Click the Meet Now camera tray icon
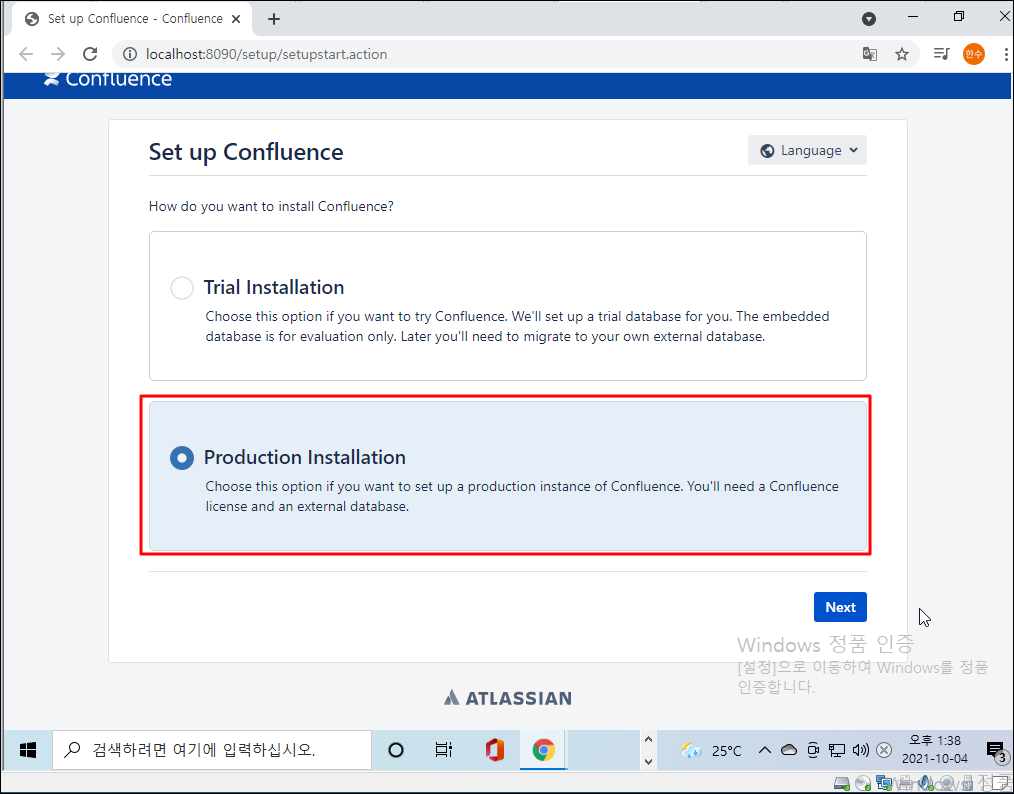The height and width of the screenshot is (794, 1014). point(814,750)
